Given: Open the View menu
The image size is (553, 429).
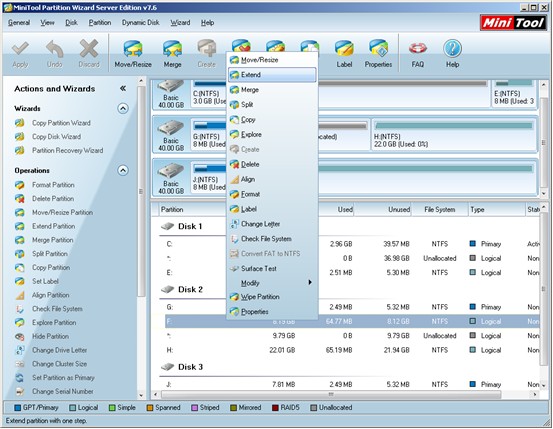Looking at the screenshot, I should tap(47, 23).
